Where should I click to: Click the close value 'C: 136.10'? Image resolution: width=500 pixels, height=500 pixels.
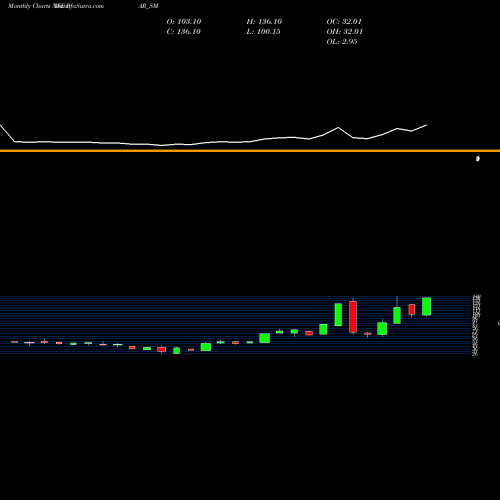(184, 32)
